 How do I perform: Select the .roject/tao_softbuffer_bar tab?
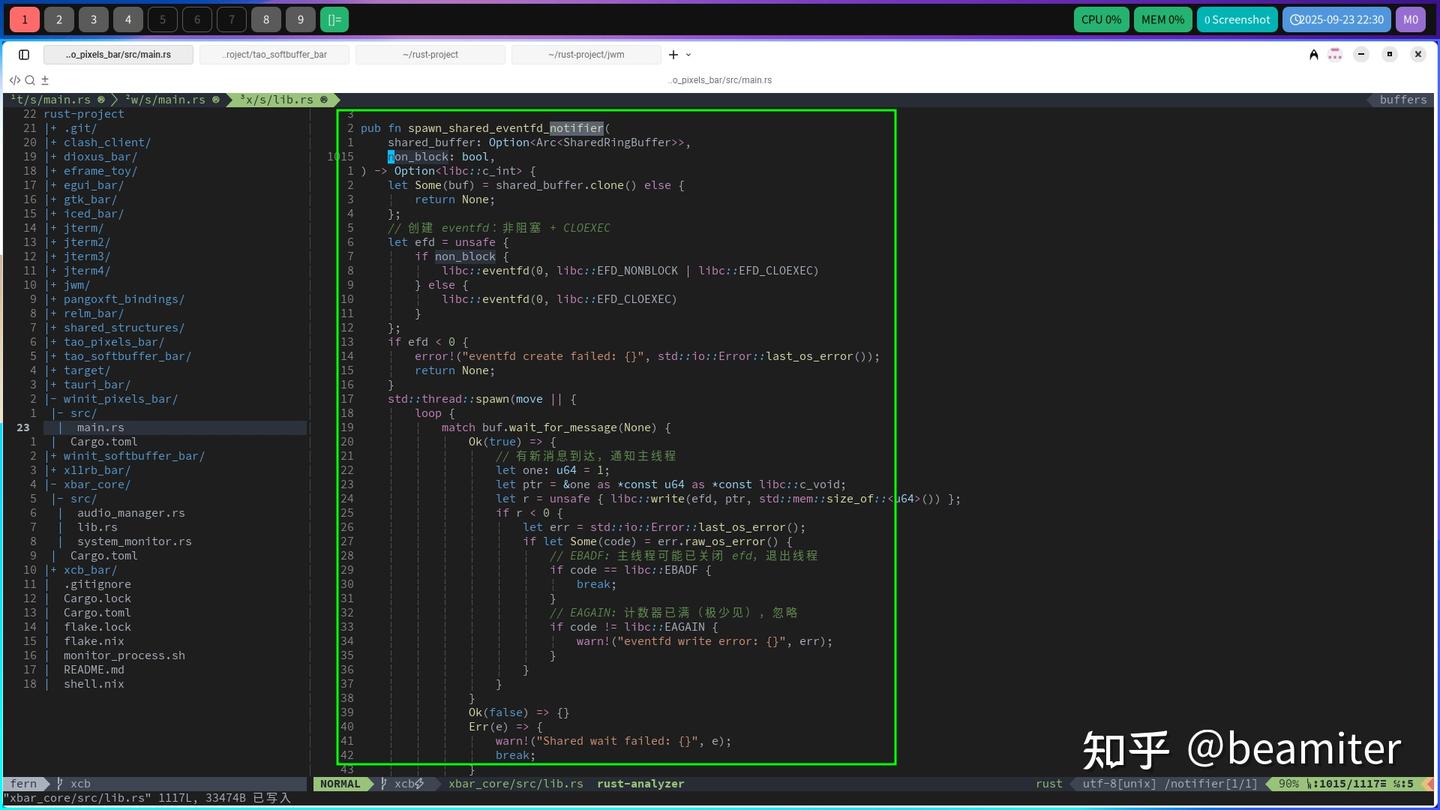(x=275, y=55)
